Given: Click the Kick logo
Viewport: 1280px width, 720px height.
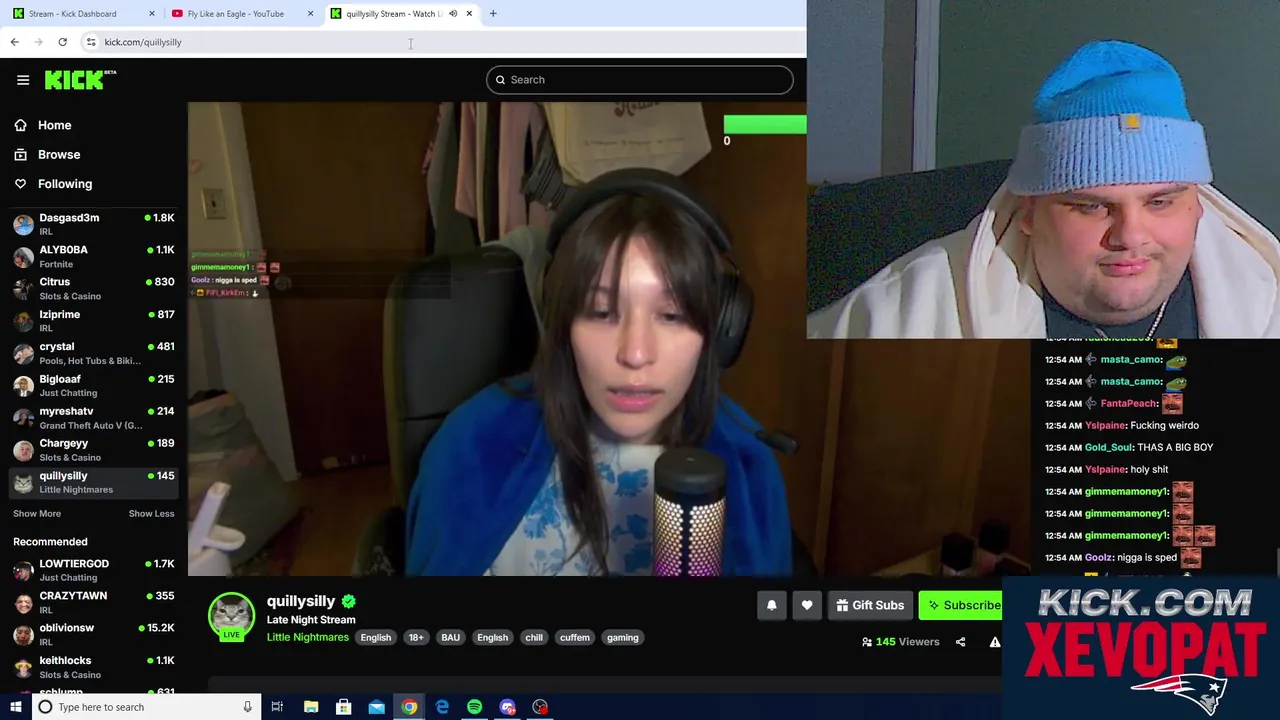Looking at the screenshot, I should [80, 80].
